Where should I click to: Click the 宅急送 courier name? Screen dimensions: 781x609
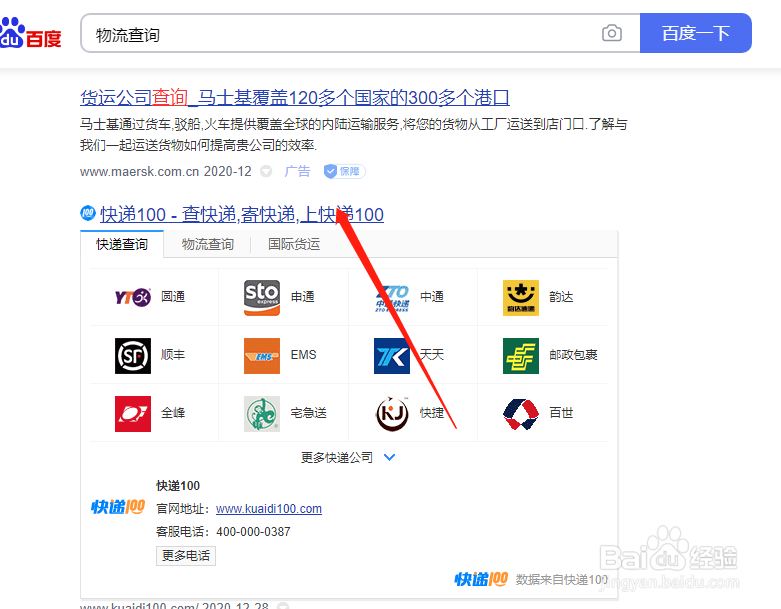tap(309, 412)
